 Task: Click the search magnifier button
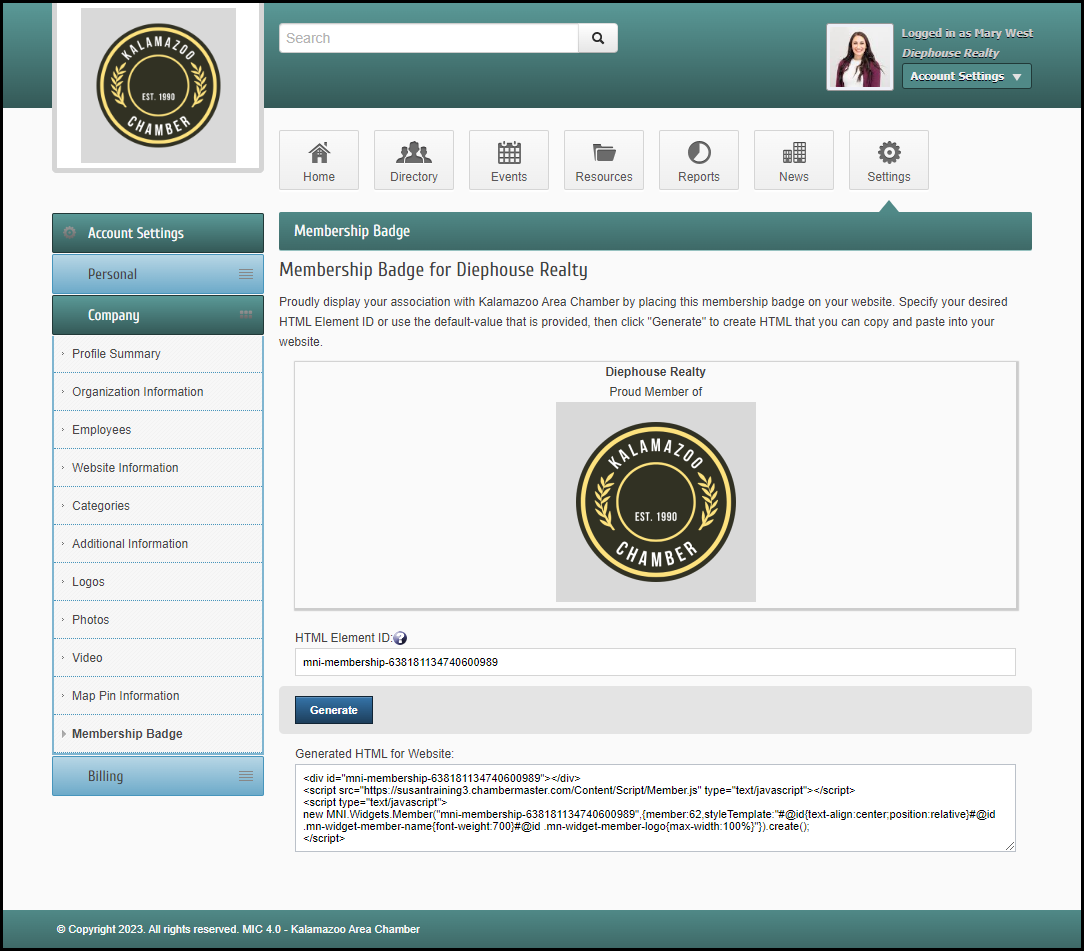(x=598, y=38)
